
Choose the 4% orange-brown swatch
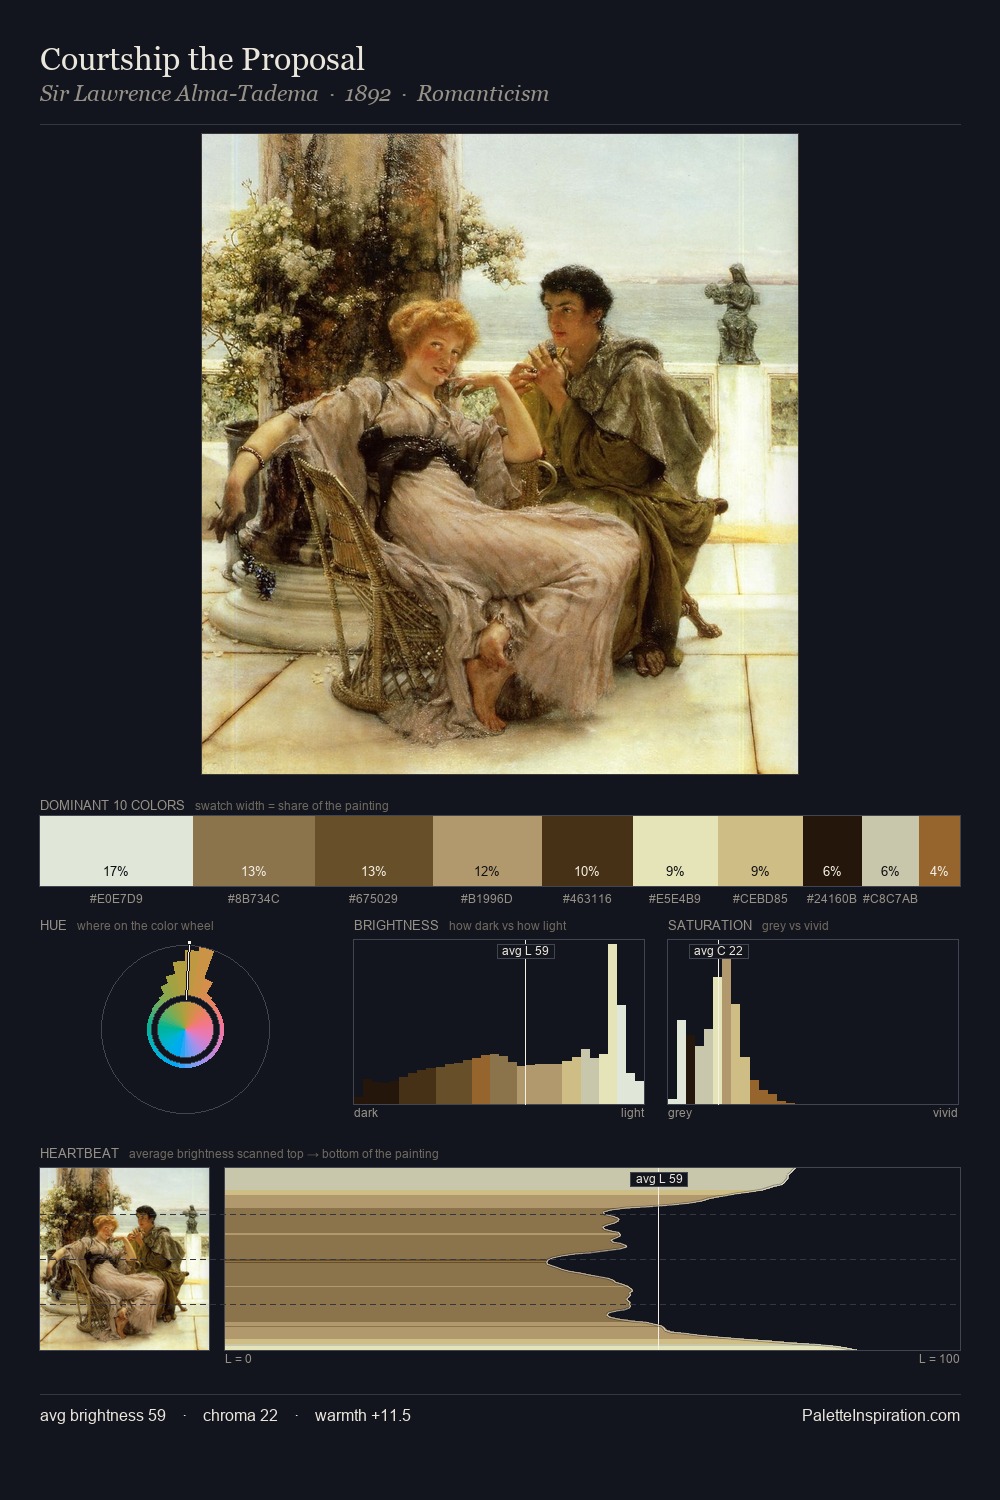[939, 851]
